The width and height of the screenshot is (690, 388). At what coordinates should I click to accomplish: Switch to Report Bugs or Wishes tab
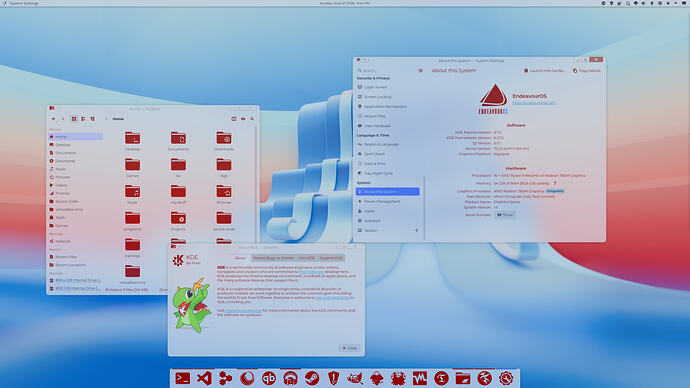tap(273, 258)
